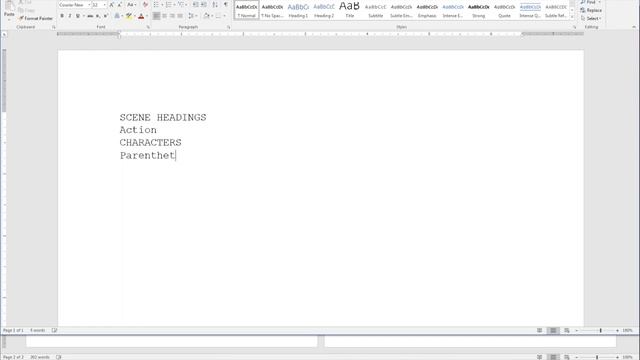Apply the Emphasis style
The width and height of the screenshot is (640, 360).
(427, 10)
